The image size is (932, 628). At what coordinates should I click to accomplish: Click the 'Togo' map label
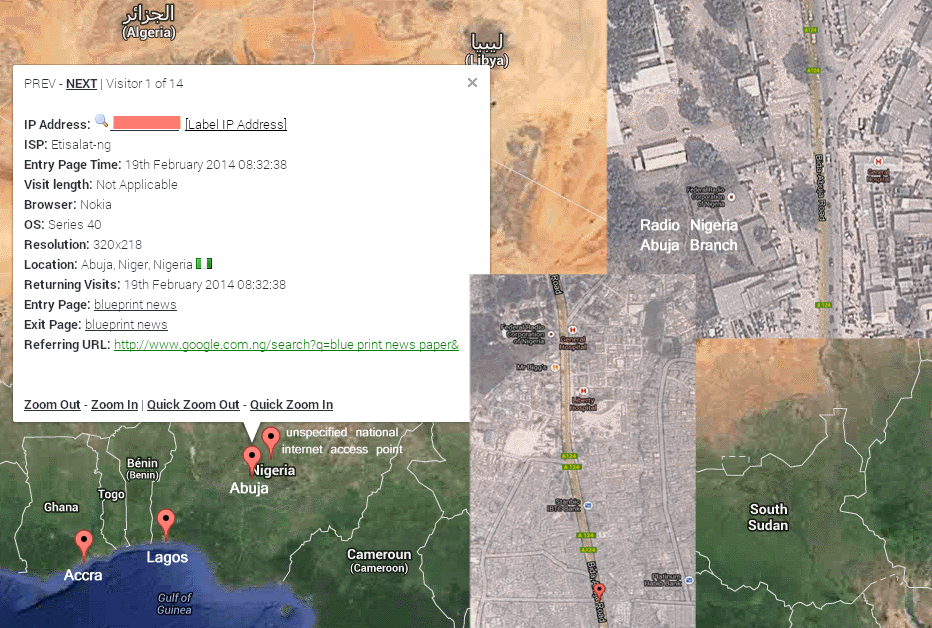(x=111, y=494)
